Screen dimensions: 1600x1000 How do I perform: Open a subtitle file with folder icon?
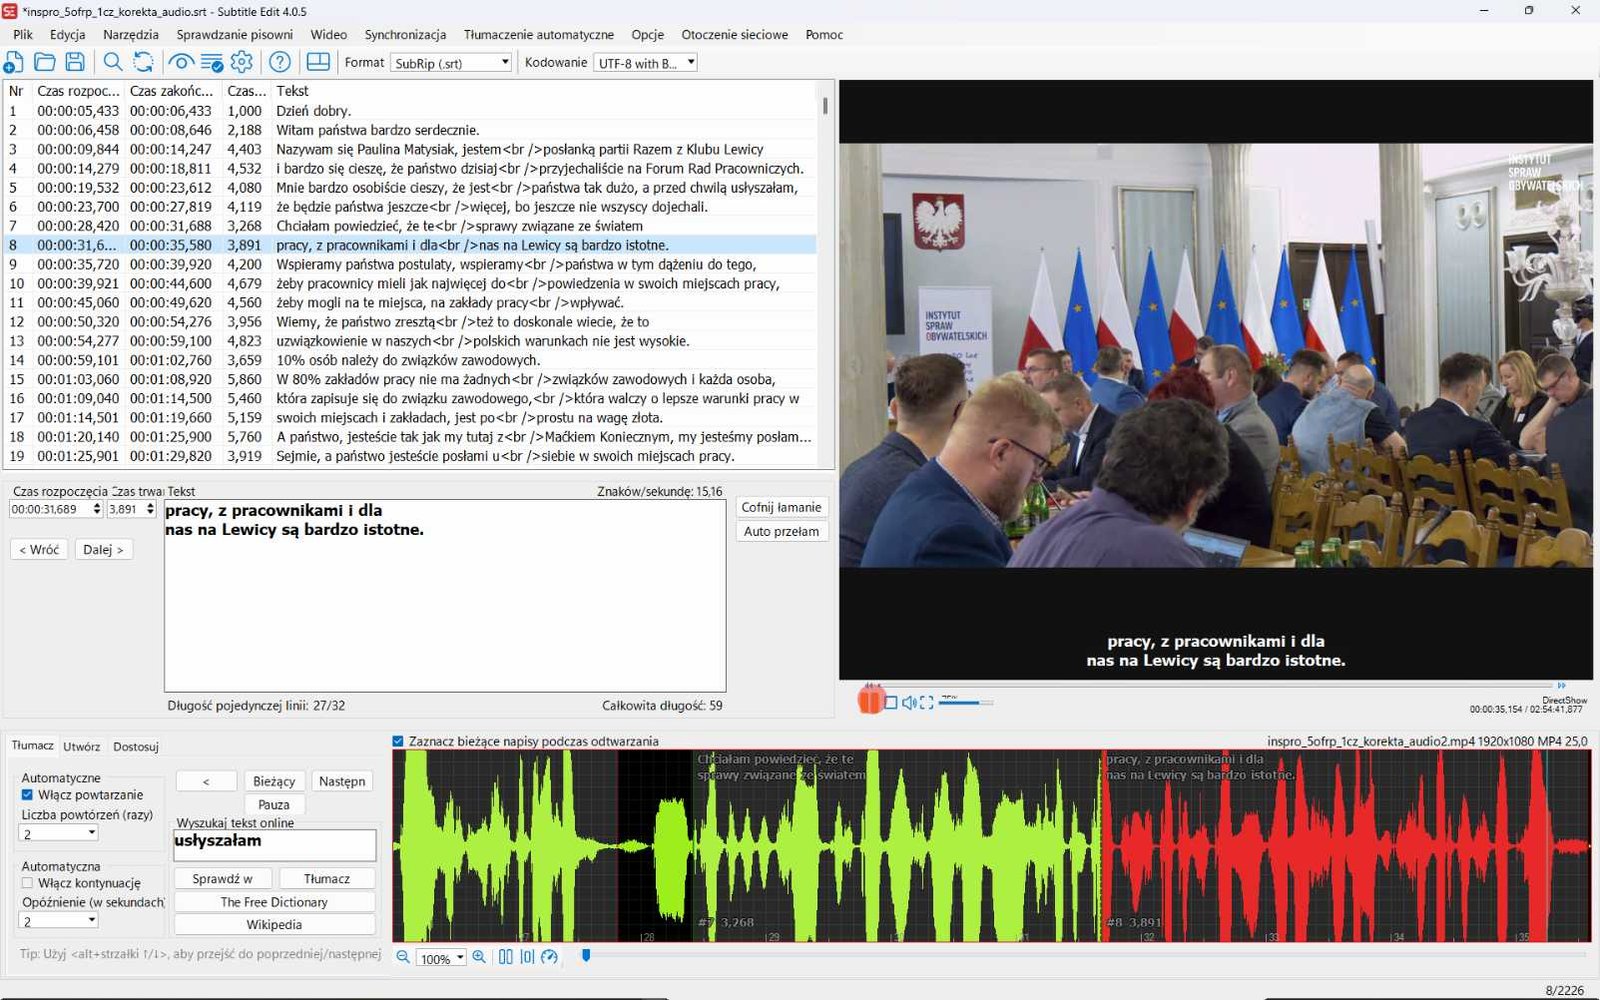(x=44, y=62)
